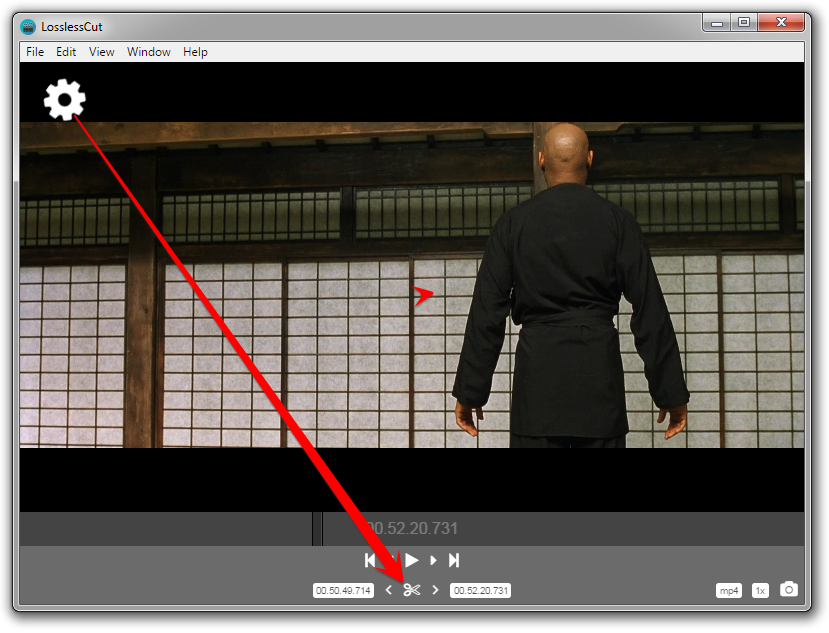
Task: Click the red playhead marker on the timeline
Action: (x=321, y=528)
